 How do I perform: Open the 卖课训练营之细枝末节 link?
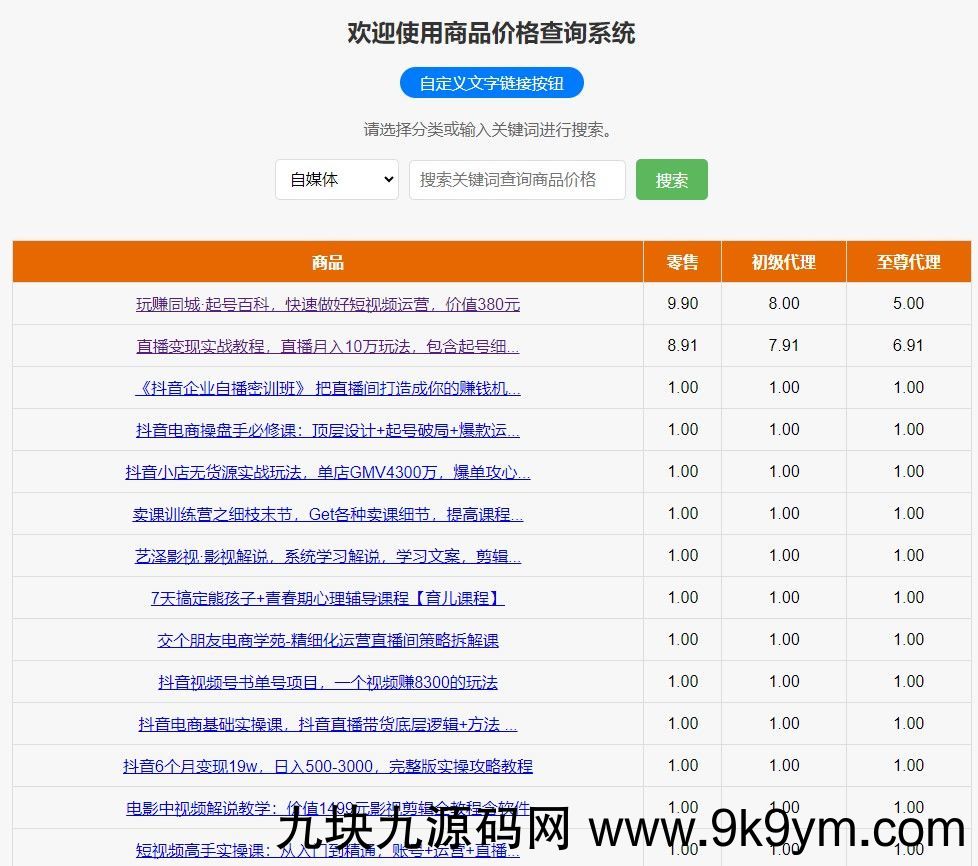click(x=328, y=514)
